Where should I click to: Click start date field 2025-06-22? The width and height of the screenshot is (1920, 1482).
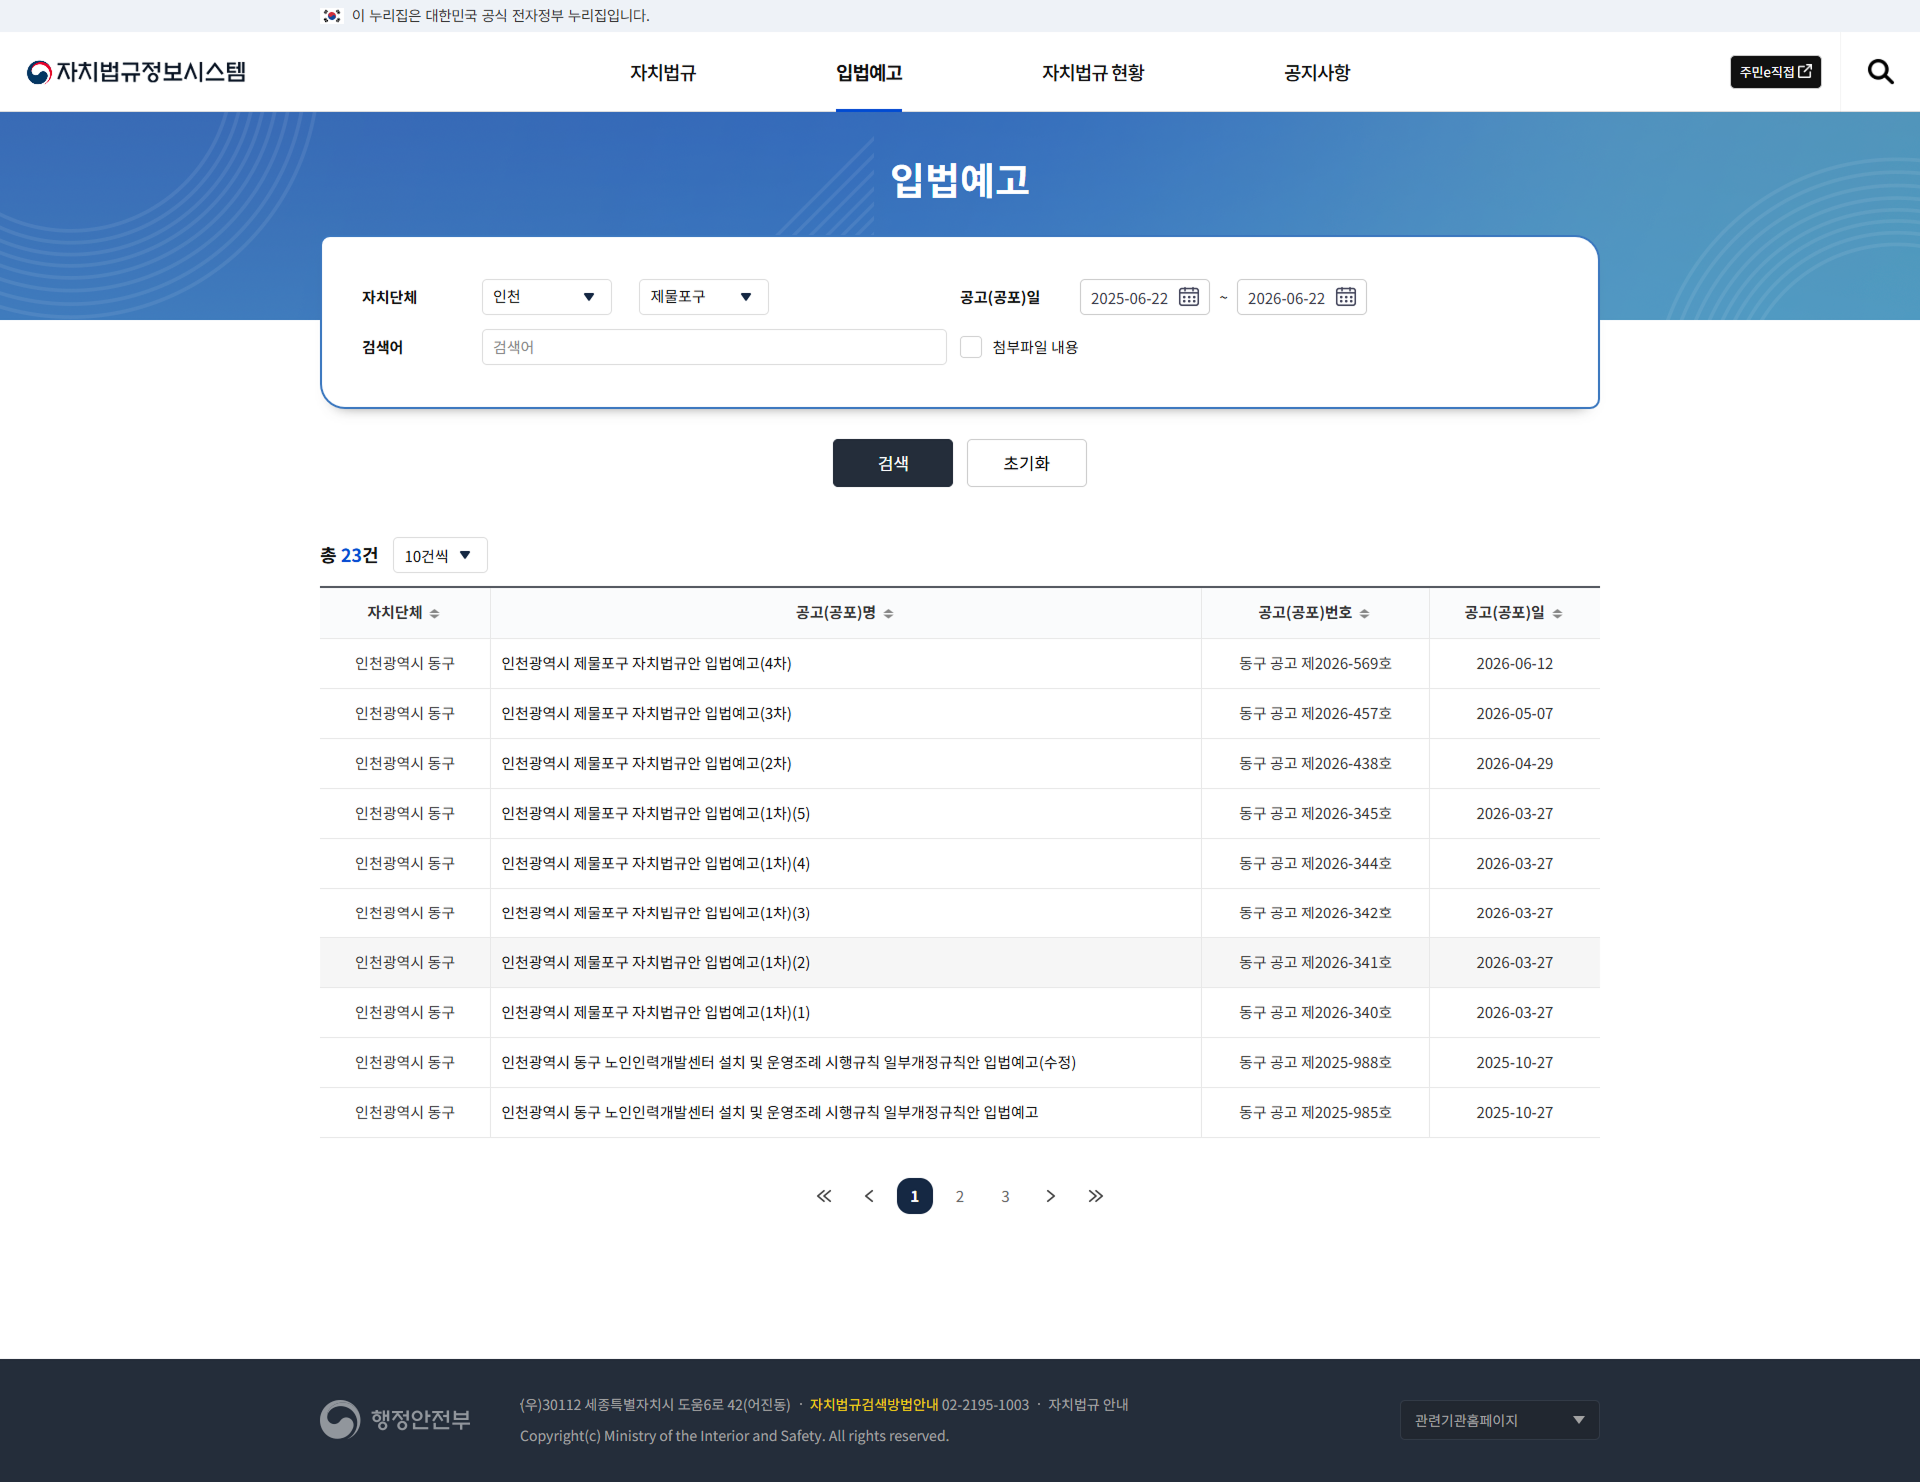1144,297
